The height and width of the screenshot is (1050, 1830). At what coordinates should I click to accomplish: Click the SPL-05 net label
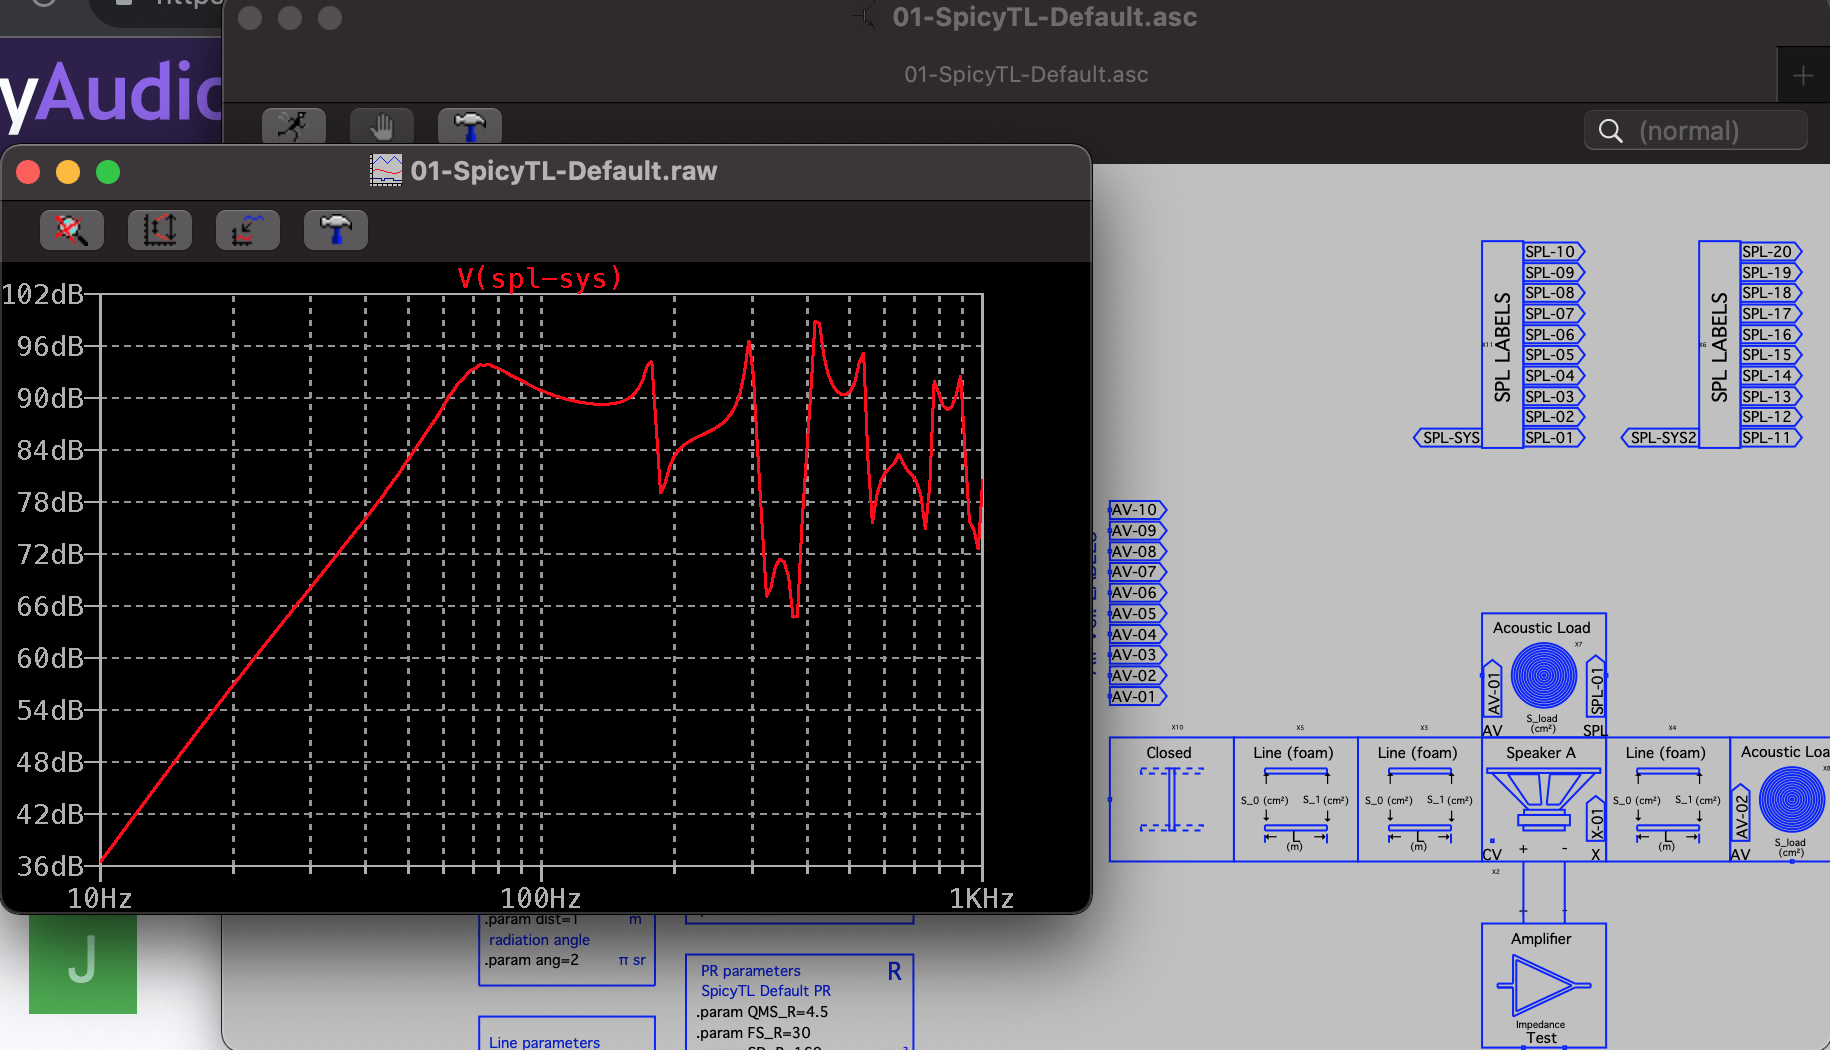(x=1554, y=355)
